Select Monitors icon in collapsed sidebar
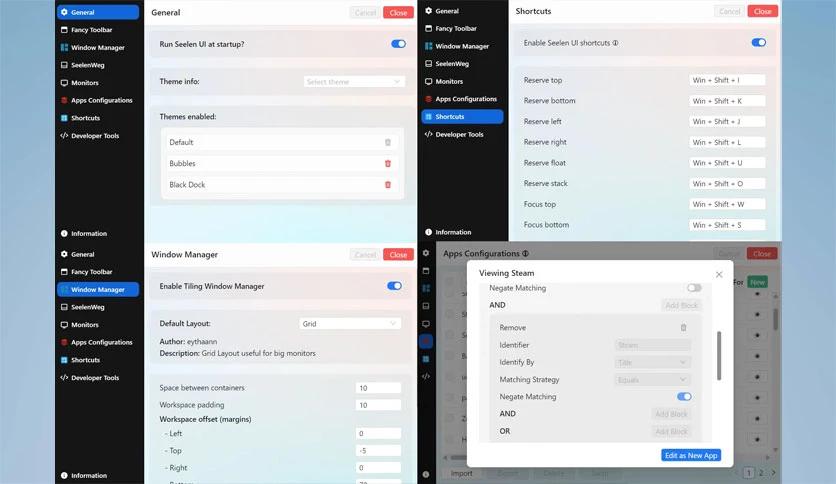Image resolution: width=836 pixels, height=484 pixels. tap(426, 324)
